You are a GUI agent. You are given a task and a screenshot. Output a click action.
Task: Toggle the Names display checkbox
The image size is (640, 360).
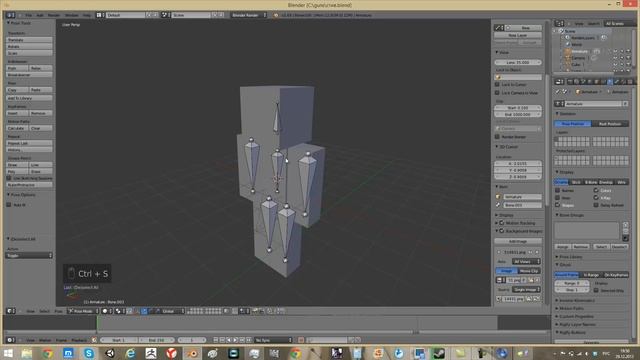558,191
